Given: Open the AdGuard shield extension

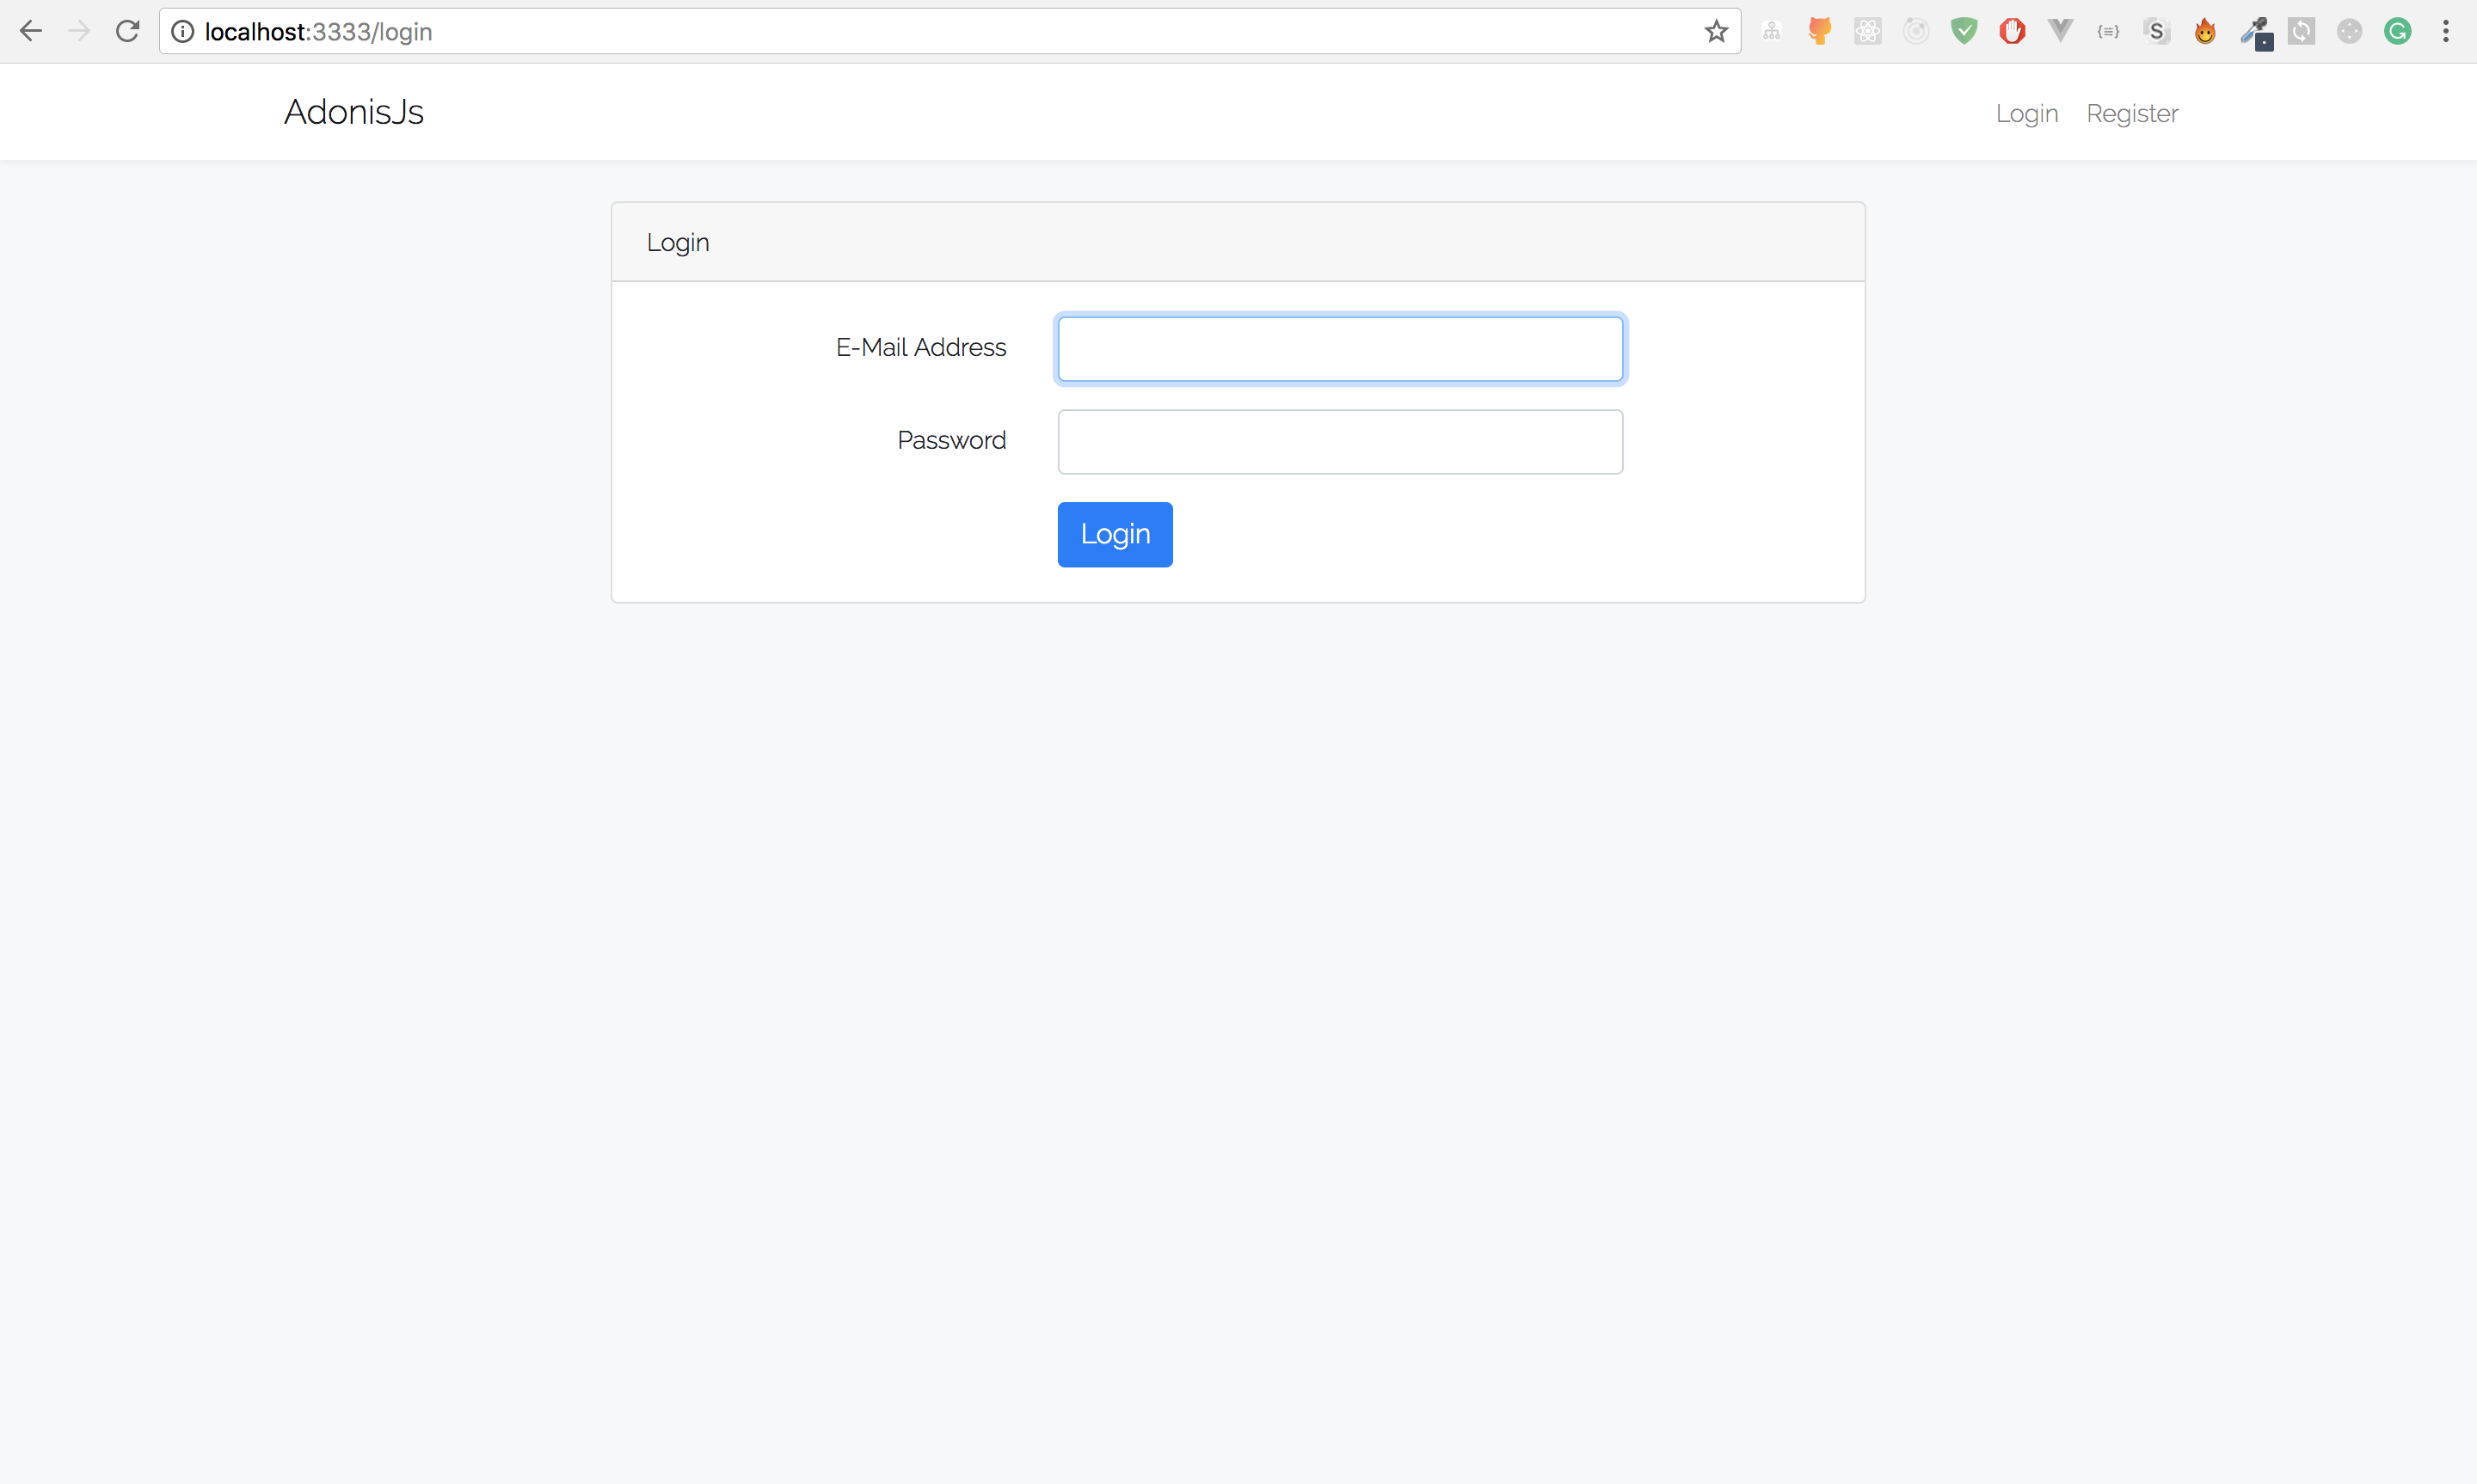Looking at the screenshot, I should (x=1964, y=31).
